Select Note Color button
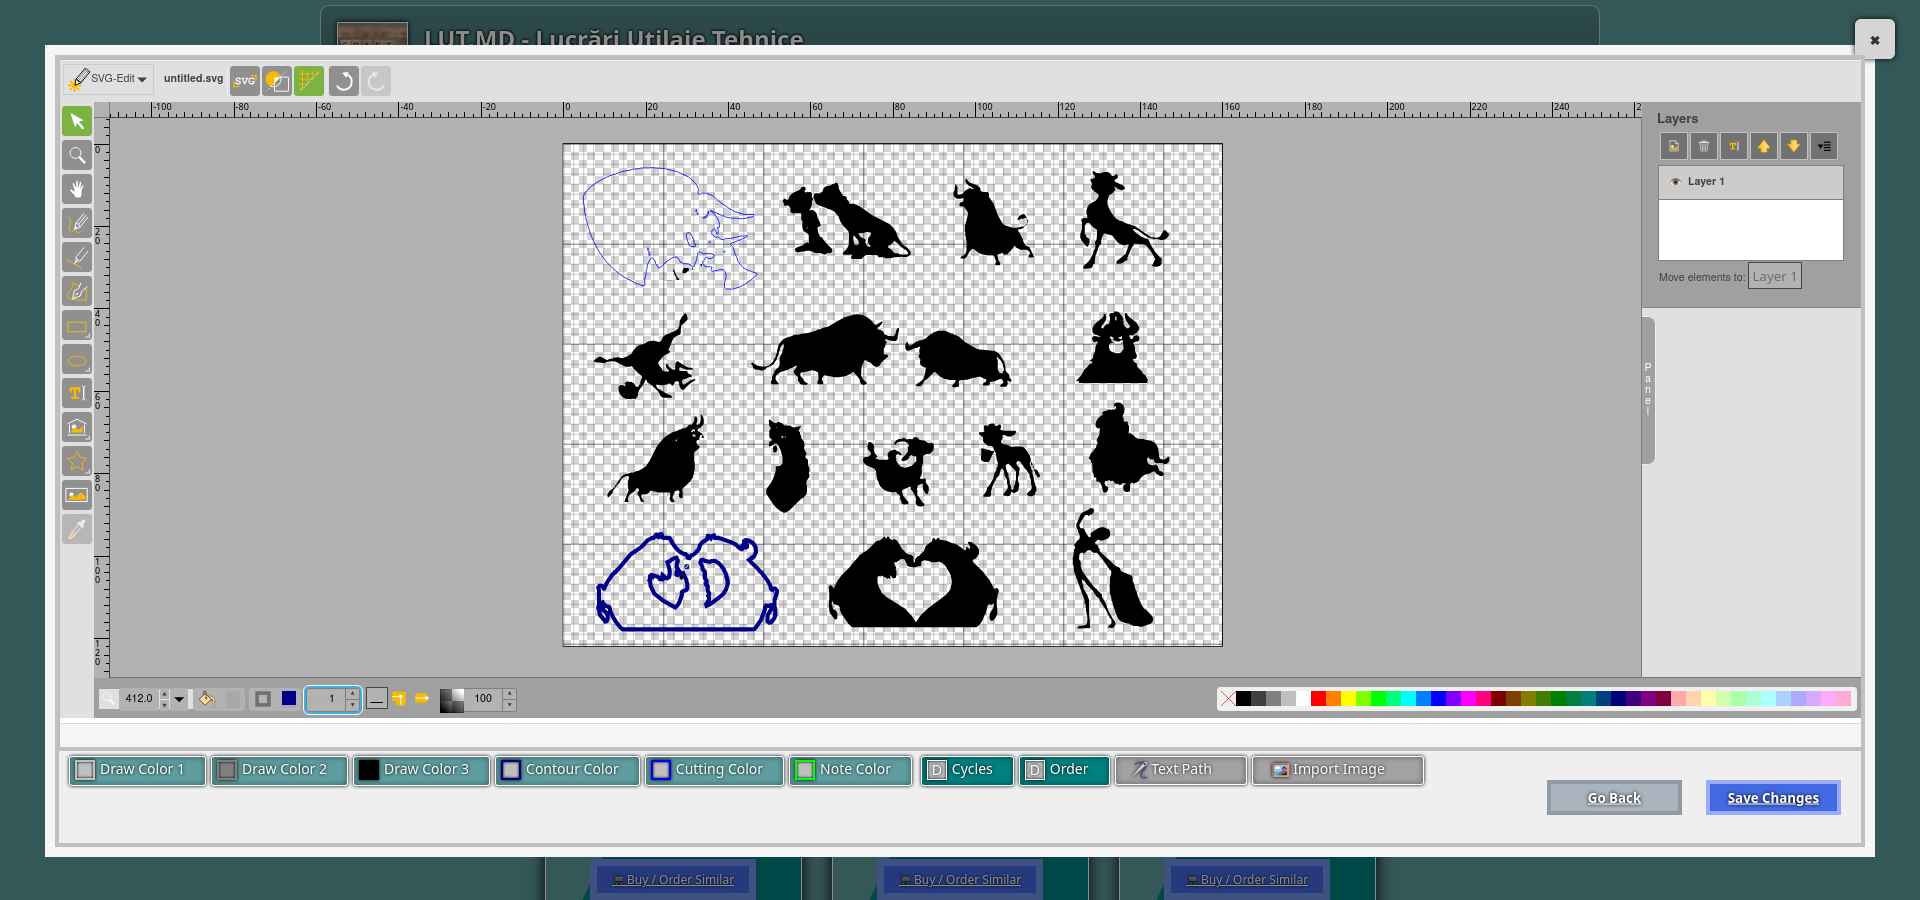1920x900 pixels. [851, 770]
